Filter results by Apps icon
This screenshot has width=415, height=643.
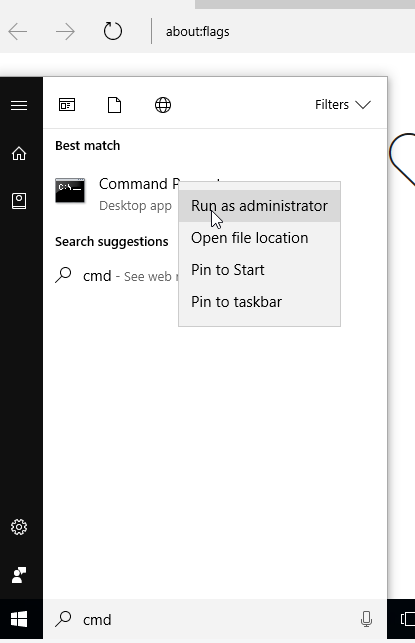[67, 105]
